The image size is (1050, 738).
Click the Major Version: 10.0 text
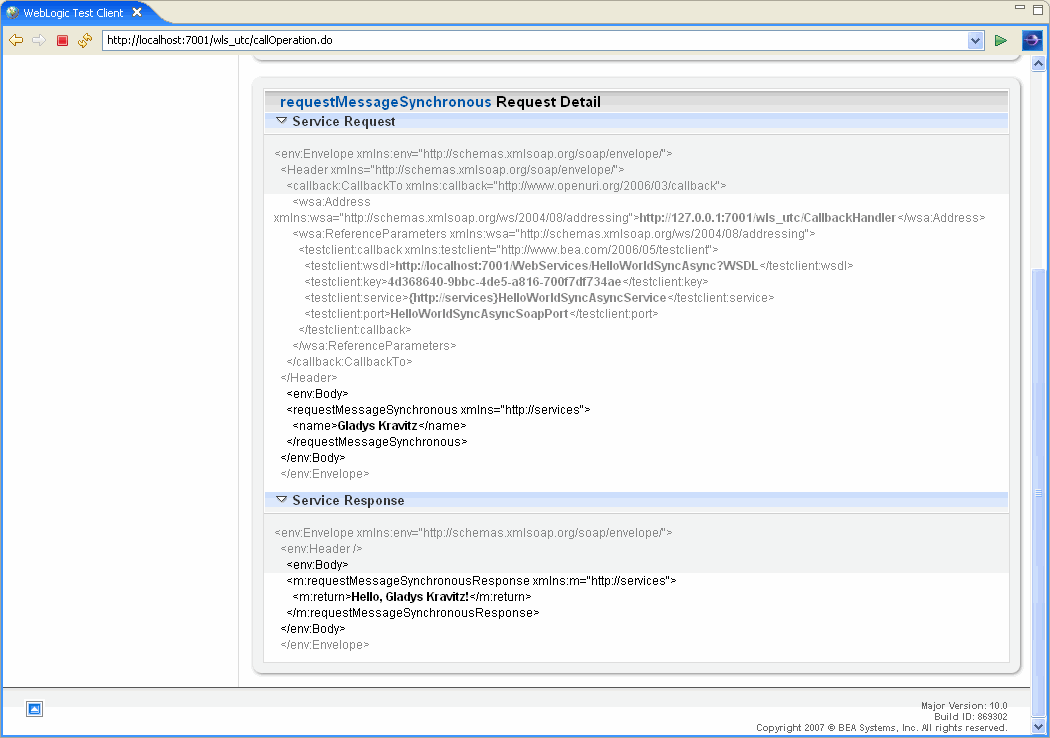click(964, 706)
